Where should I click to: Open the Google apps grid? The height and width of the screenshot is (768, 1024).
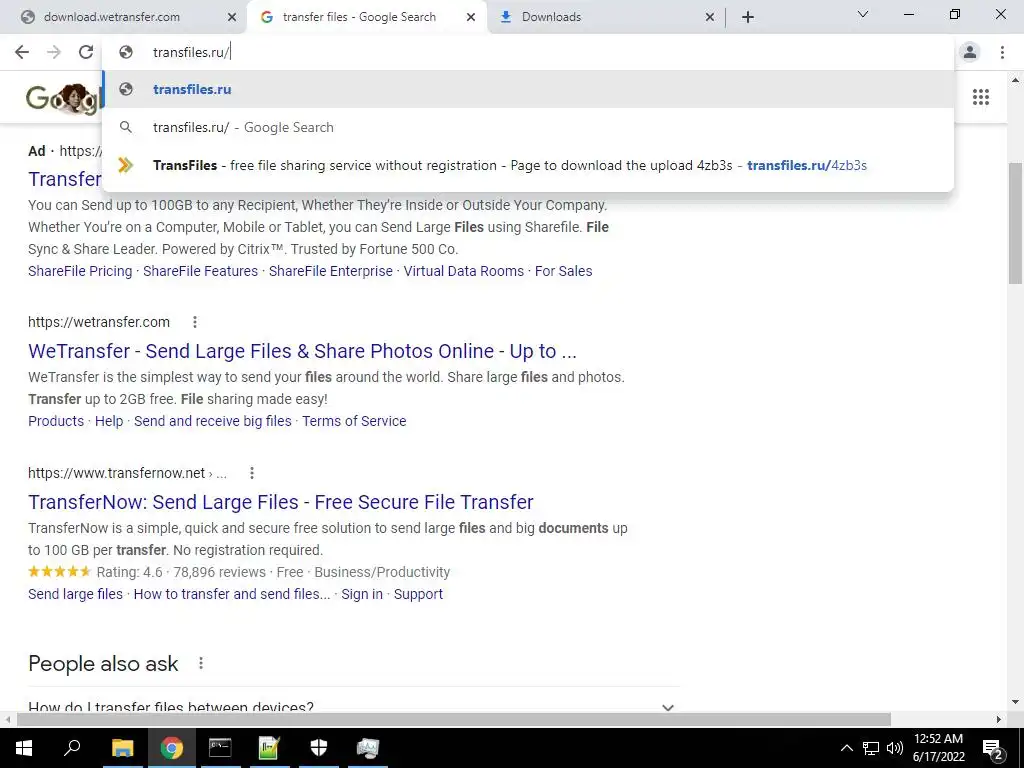(x=980, y=97)
